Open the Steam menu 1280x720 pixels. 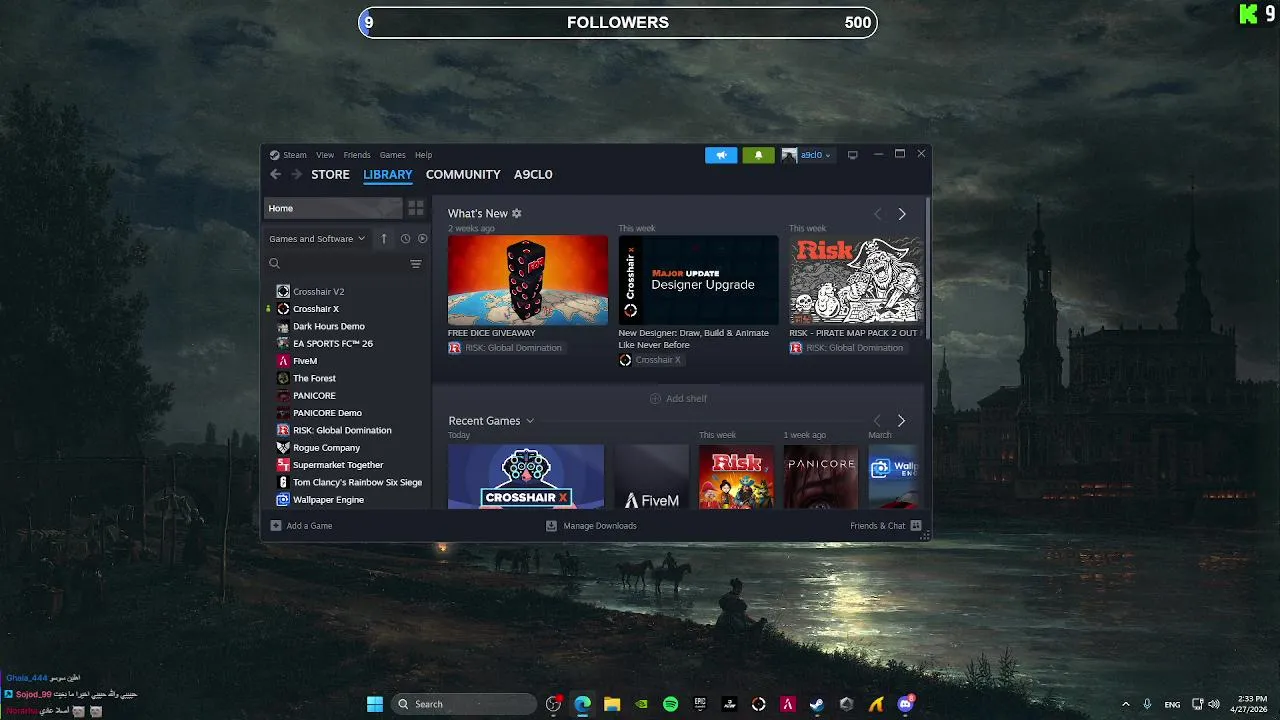click(295, 155)
